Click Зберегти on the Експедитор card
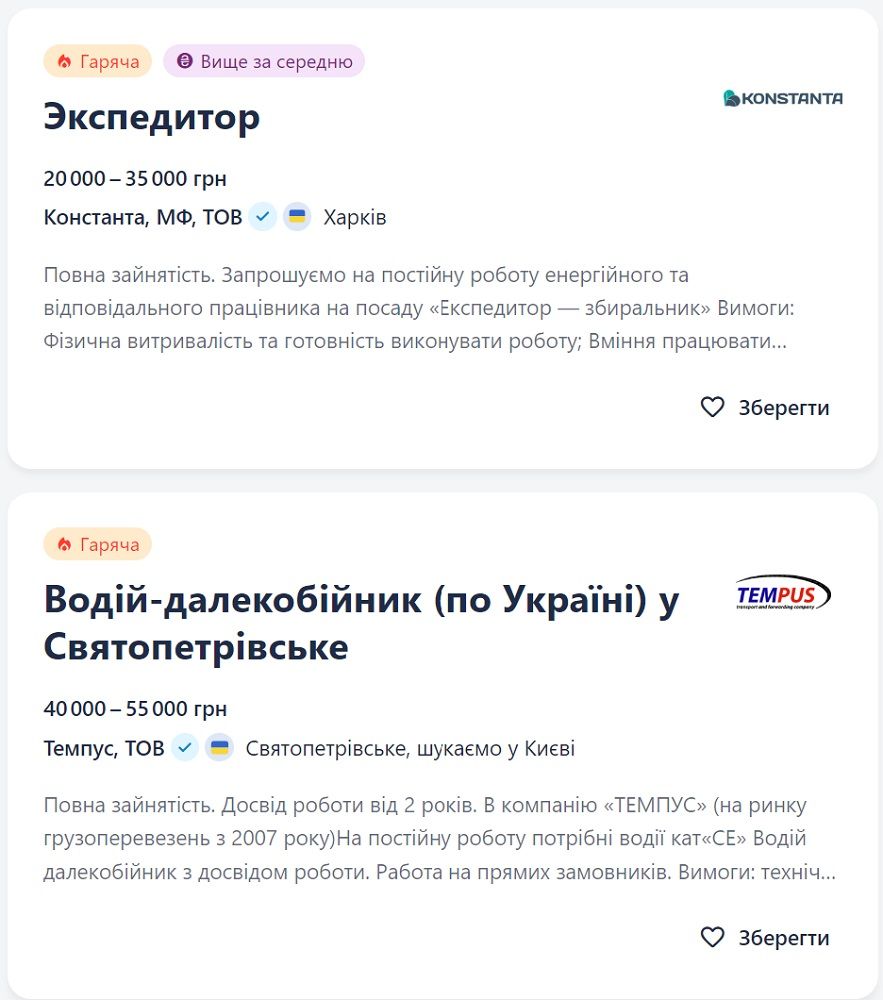883x1000 pixels. pos(782,407)
